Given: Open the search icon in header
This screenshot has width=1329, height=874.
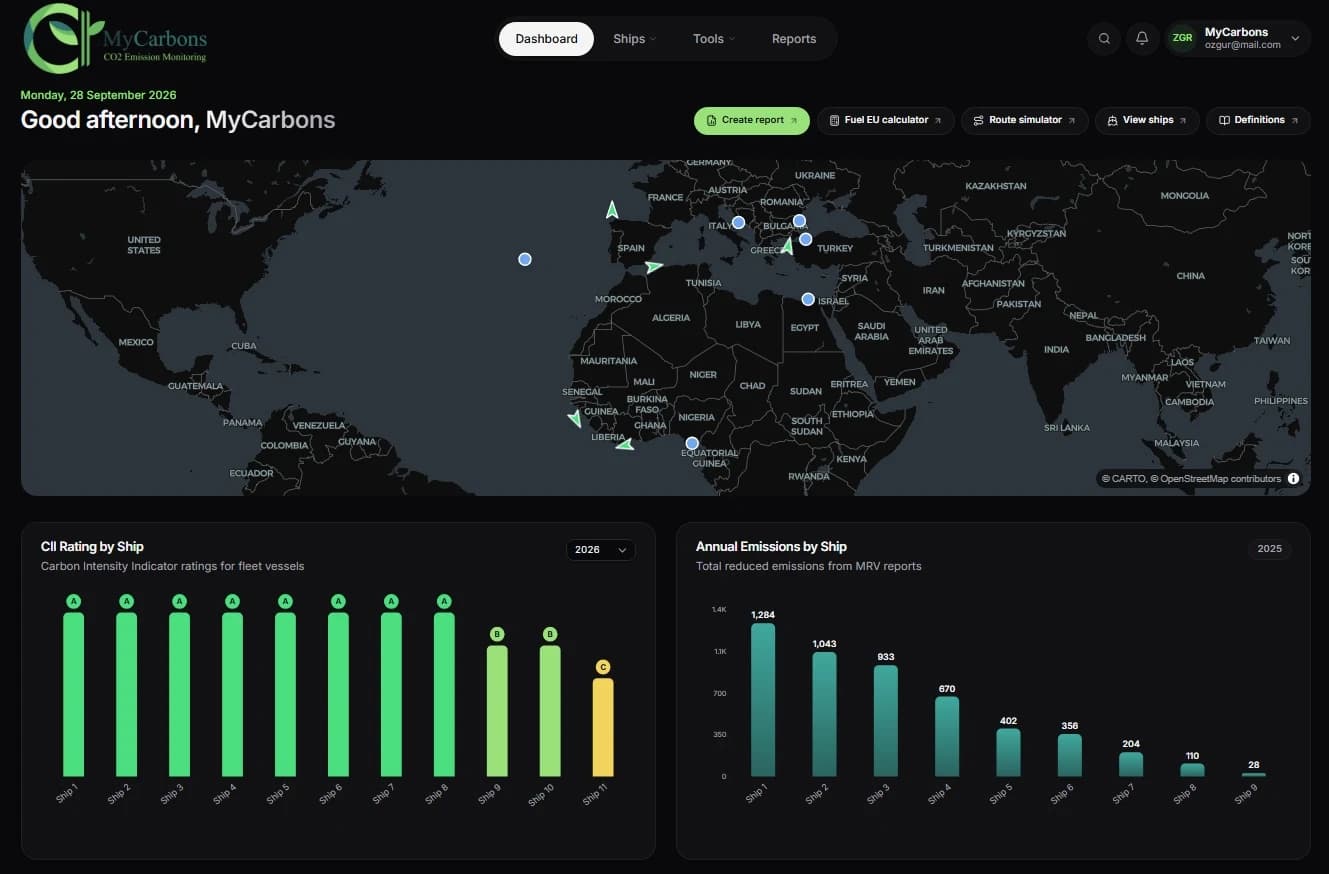Looking at the screenshot, I should pyautogui.click(x=1104, y=39).
